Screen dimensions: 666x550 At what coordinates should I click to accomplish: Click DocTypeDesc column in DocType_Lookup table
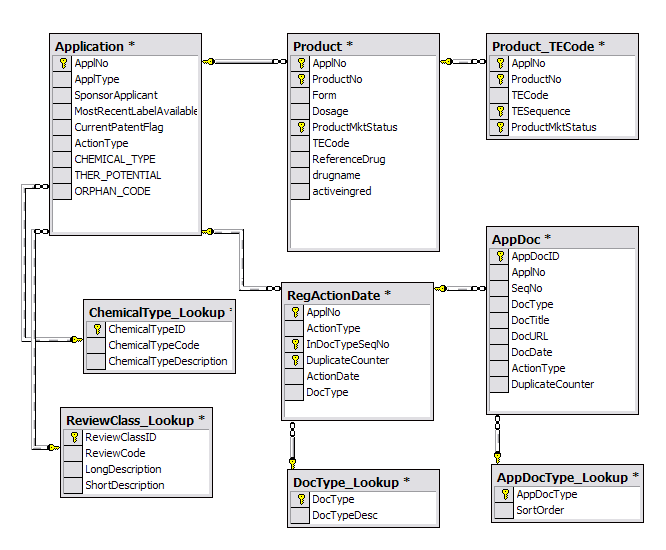[x=344, y=515]
